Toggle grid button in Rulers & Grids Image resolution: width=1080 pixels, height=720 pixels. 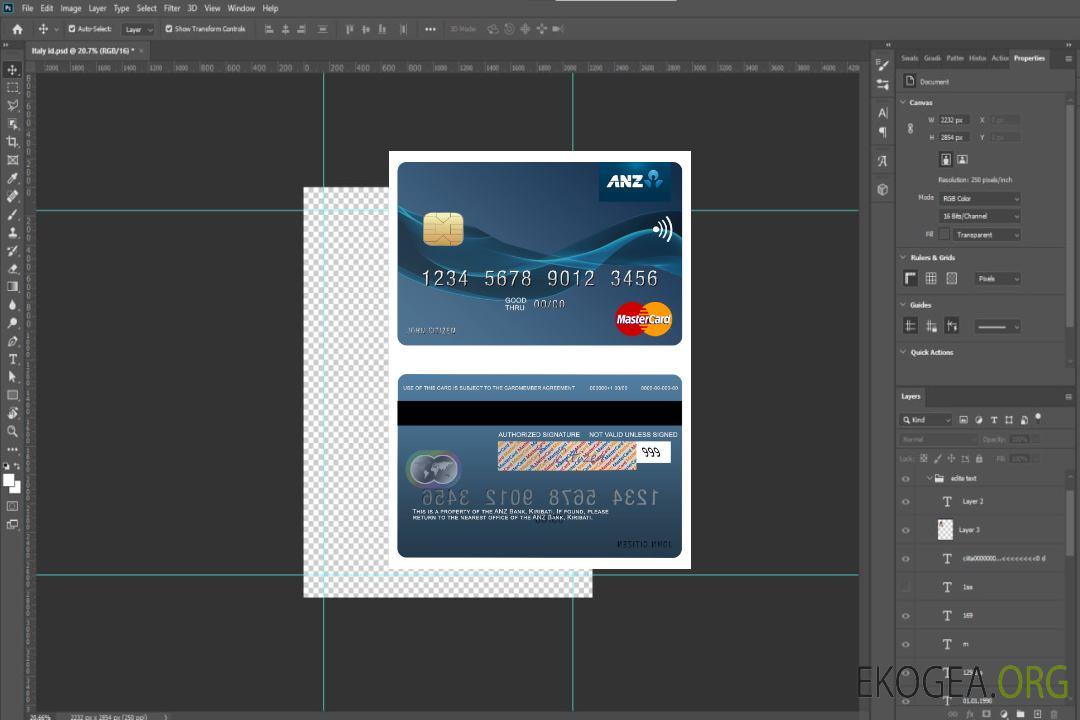point(931,278)
